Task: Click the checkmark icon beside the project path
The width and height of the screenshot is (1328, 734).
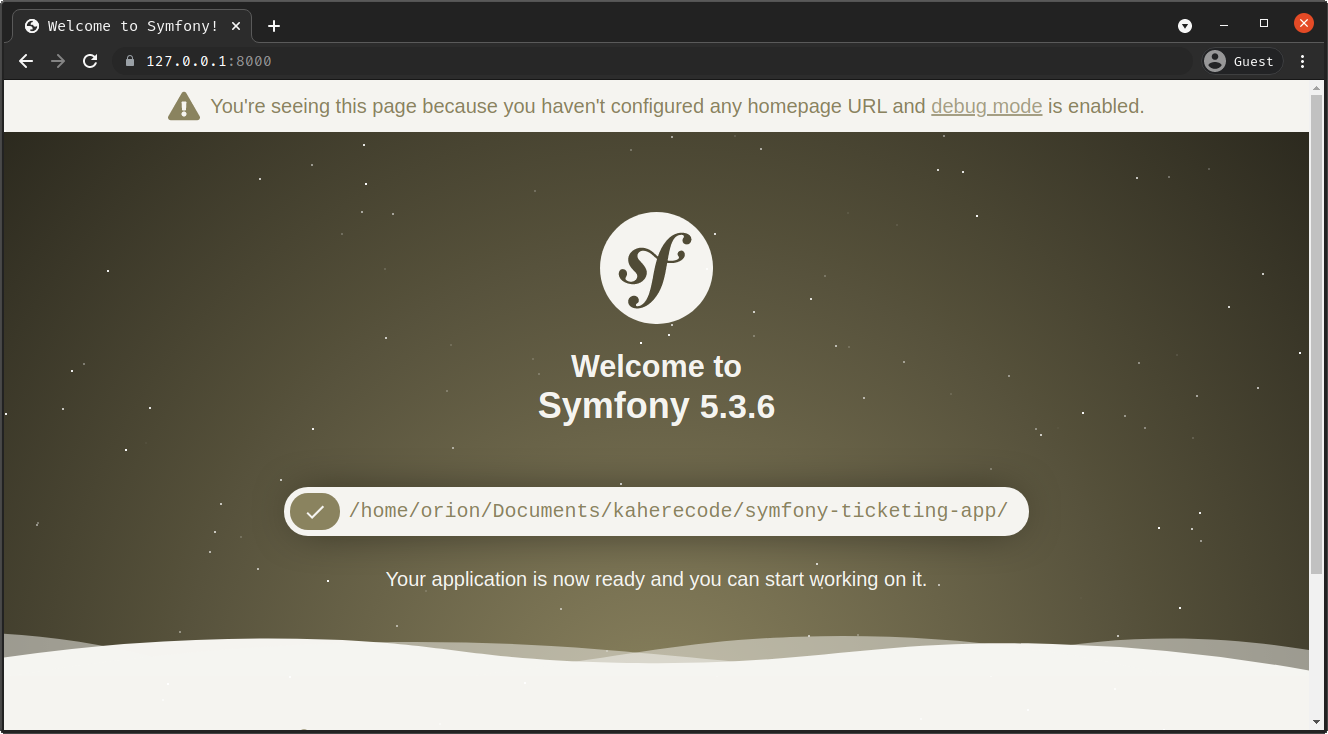Action: [x=315, y=512]
